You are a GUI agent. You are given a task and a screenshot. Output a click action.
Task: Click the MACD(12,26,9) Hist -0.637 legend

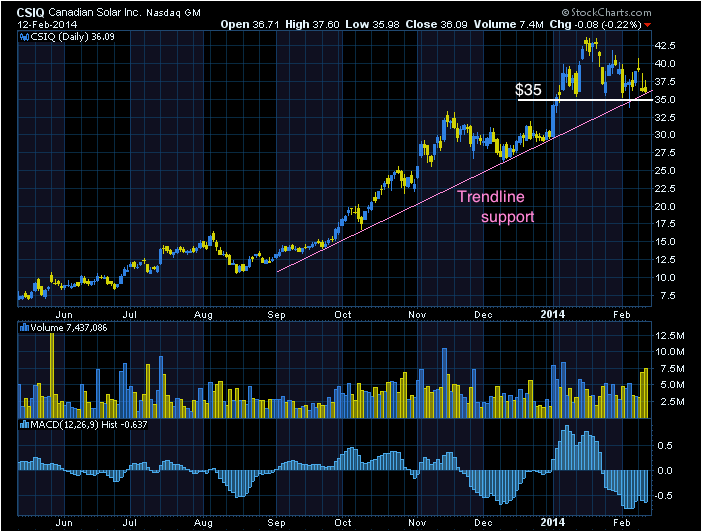(88, 425)
